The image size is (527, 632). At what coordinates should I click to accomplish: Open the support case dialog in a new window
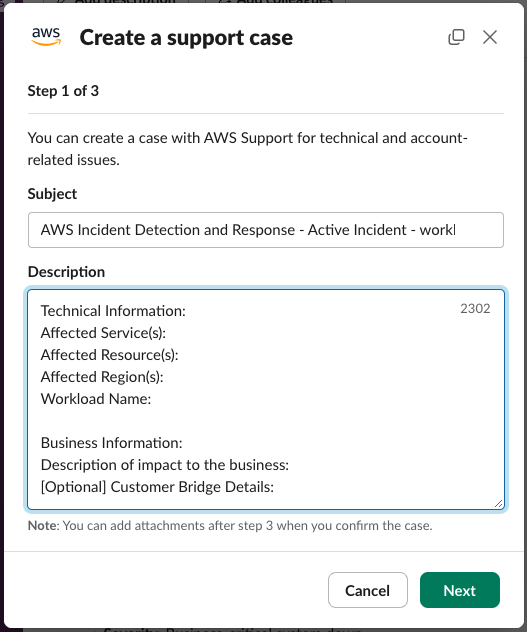point(456,37)
